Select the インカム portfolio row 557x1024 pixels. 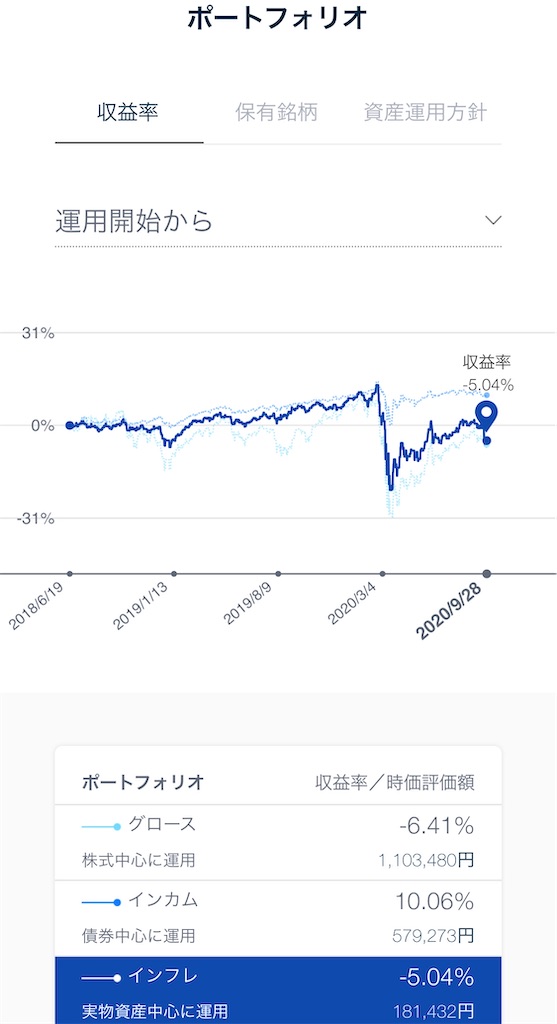pyautogui.click(x=278, y=918)
